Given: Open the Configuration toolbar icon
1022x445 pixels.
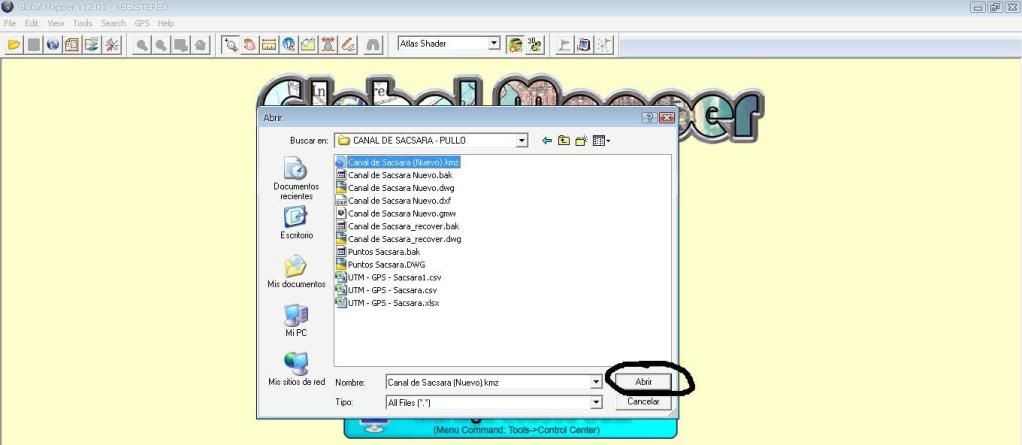Looking at the screenshot, I should [x=72, y=44].
